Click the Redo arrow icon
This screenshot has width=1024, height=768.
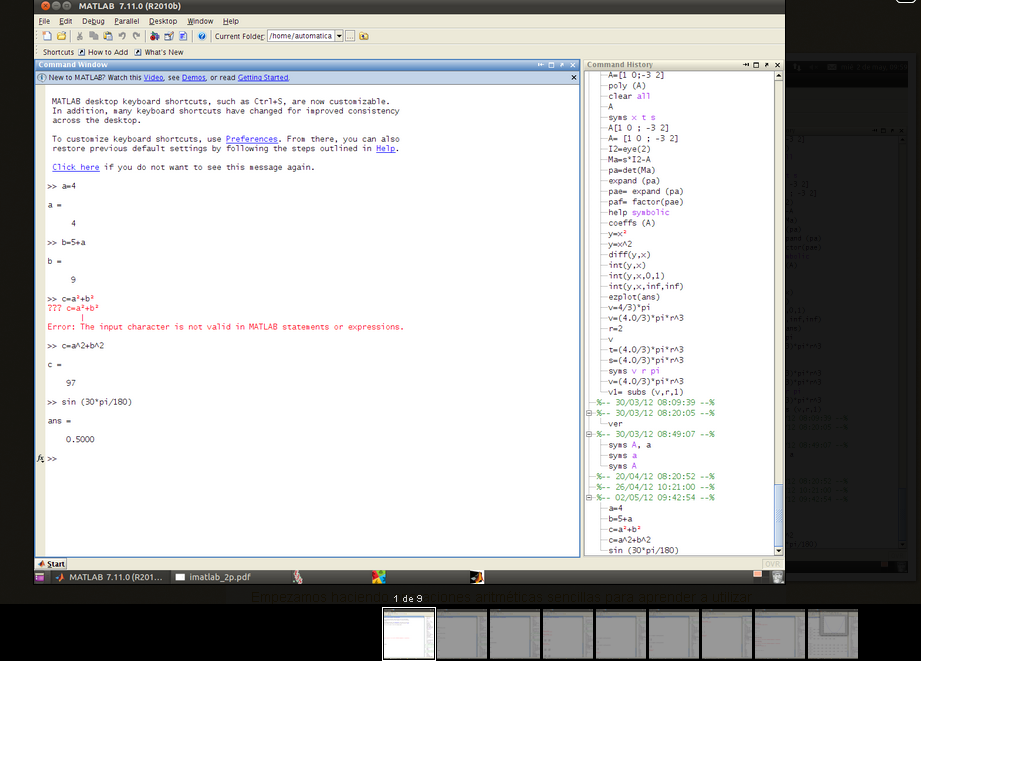(136, 36)
